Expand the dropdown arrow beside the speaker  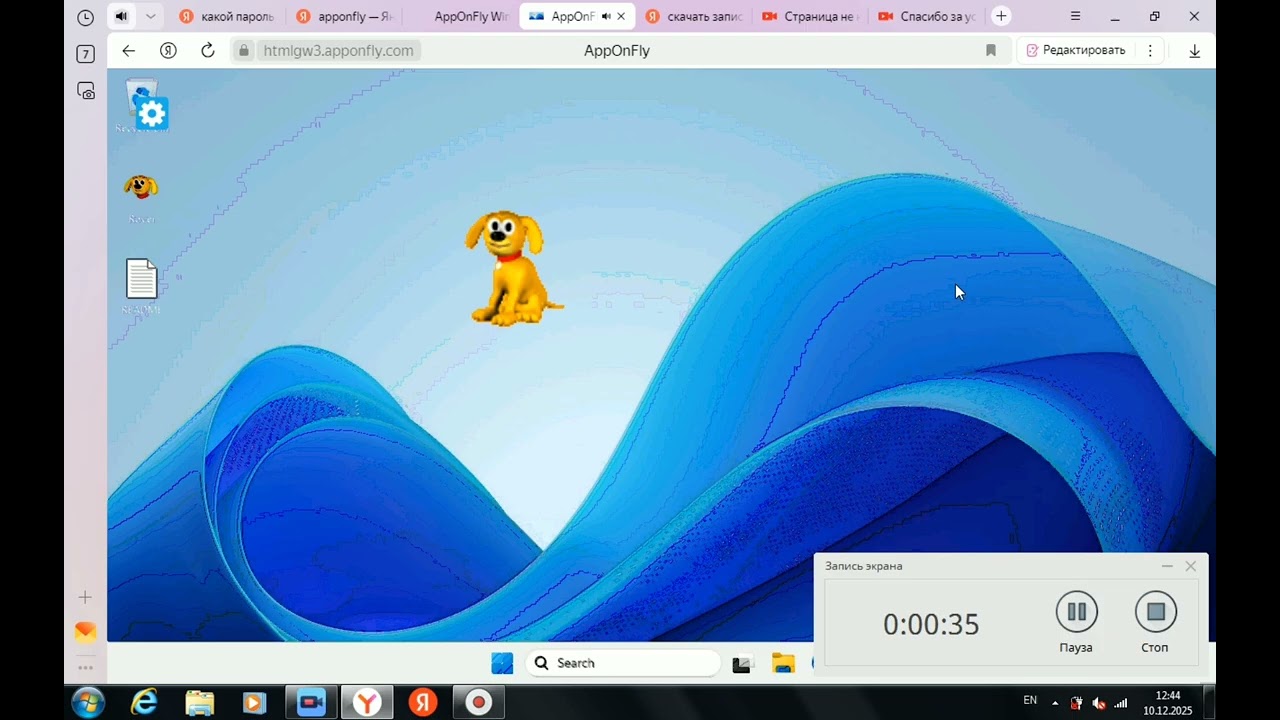(x=150, y=16)
